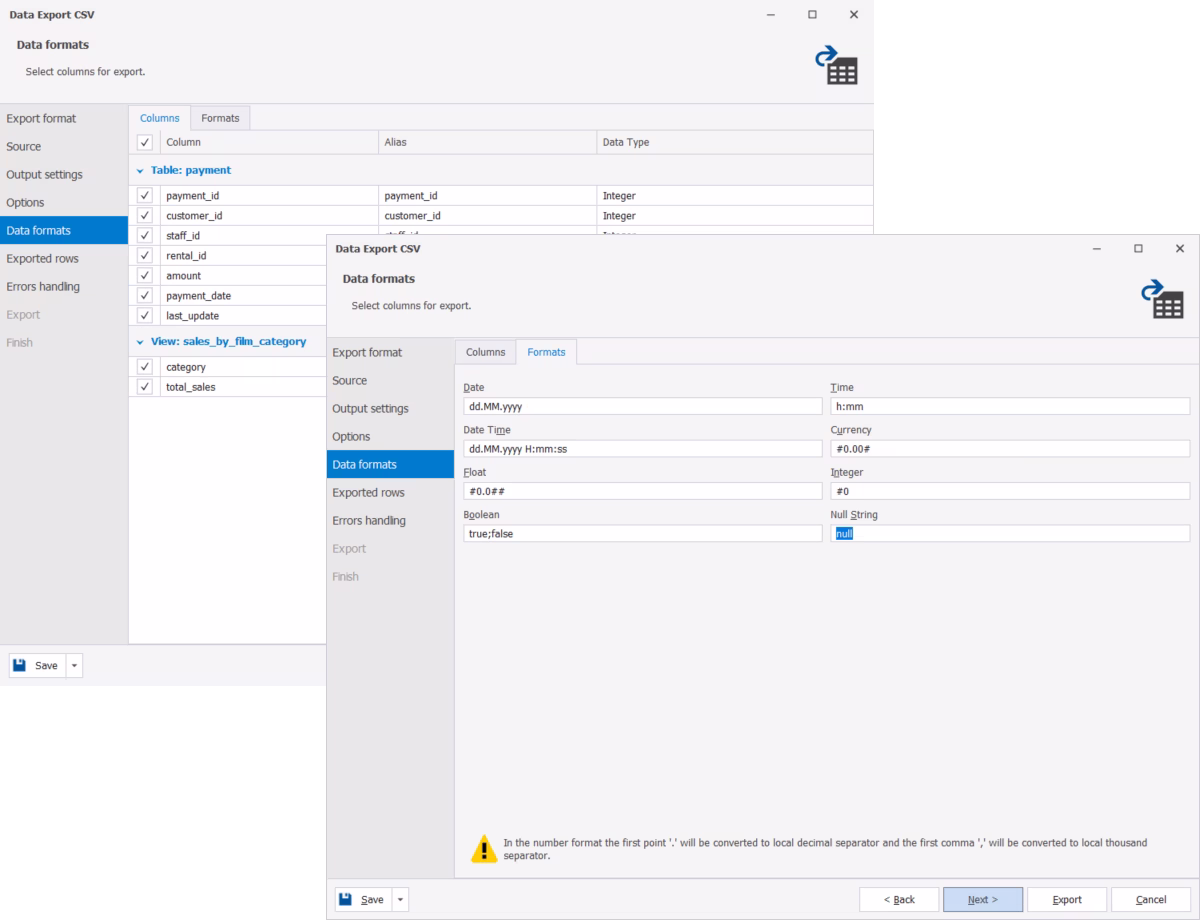Image resolution: width=1200 pixels, height=920 pixels.
Task: Click Save button in back window
Action: (37, 665)
